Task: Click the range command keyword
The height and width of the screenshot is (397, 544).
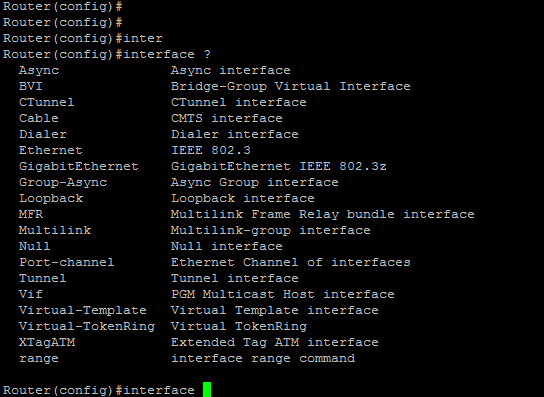Action: [x=39, y=359]
